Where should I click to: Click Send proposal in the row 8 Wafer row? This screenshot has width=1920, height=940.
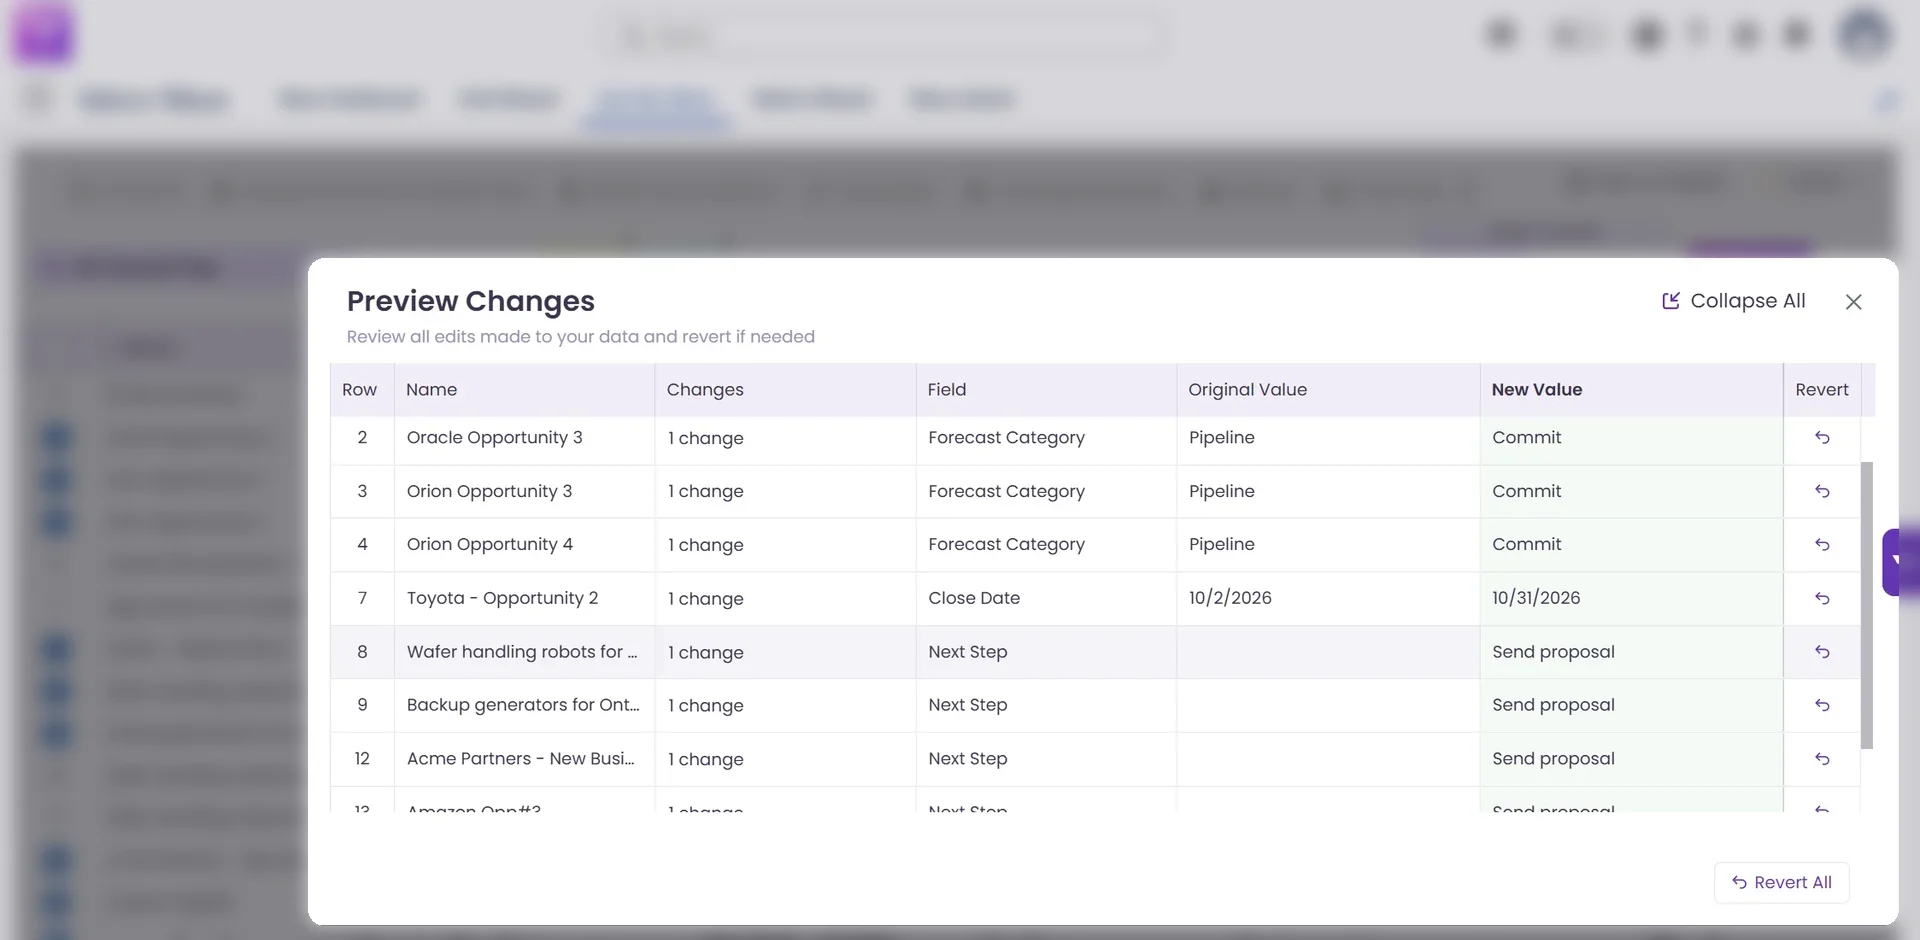point(1631,652)
